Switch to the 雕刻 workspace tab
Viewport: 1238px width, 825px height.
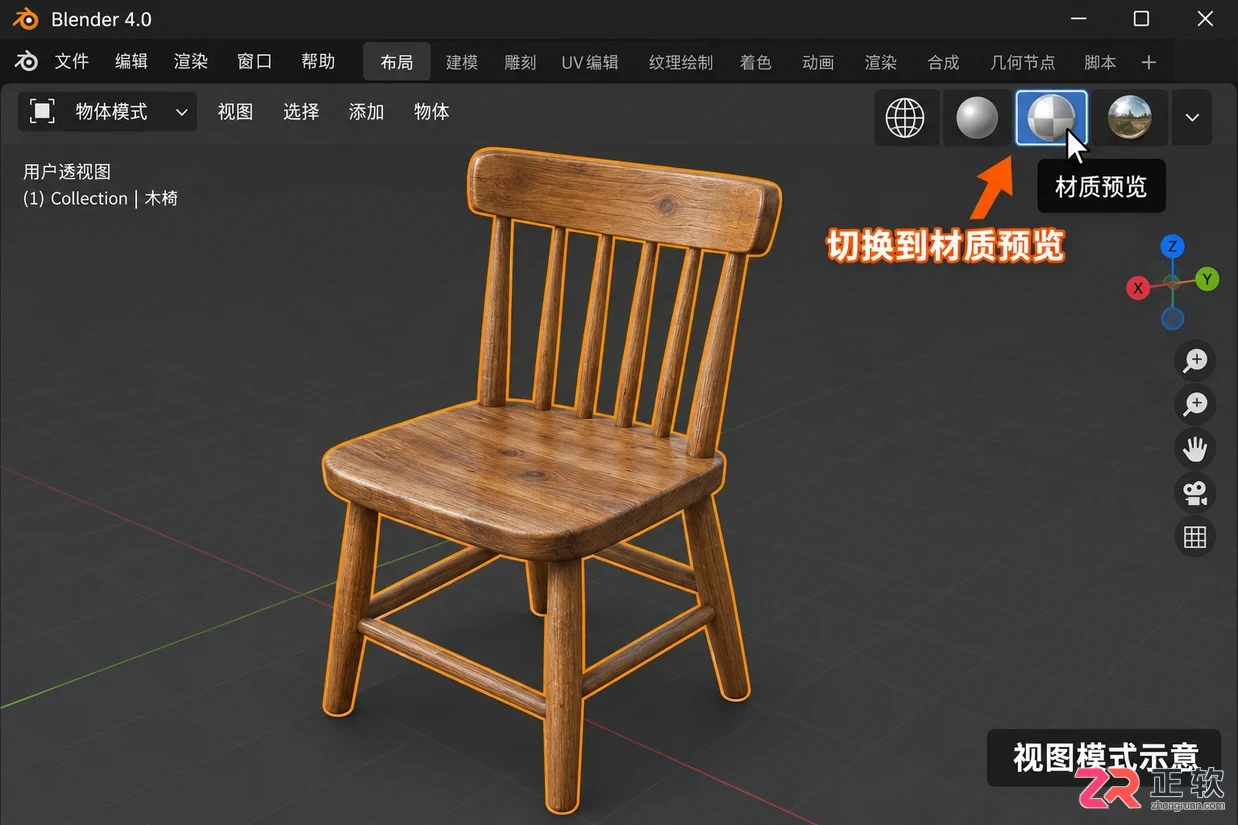click(521, 62)
